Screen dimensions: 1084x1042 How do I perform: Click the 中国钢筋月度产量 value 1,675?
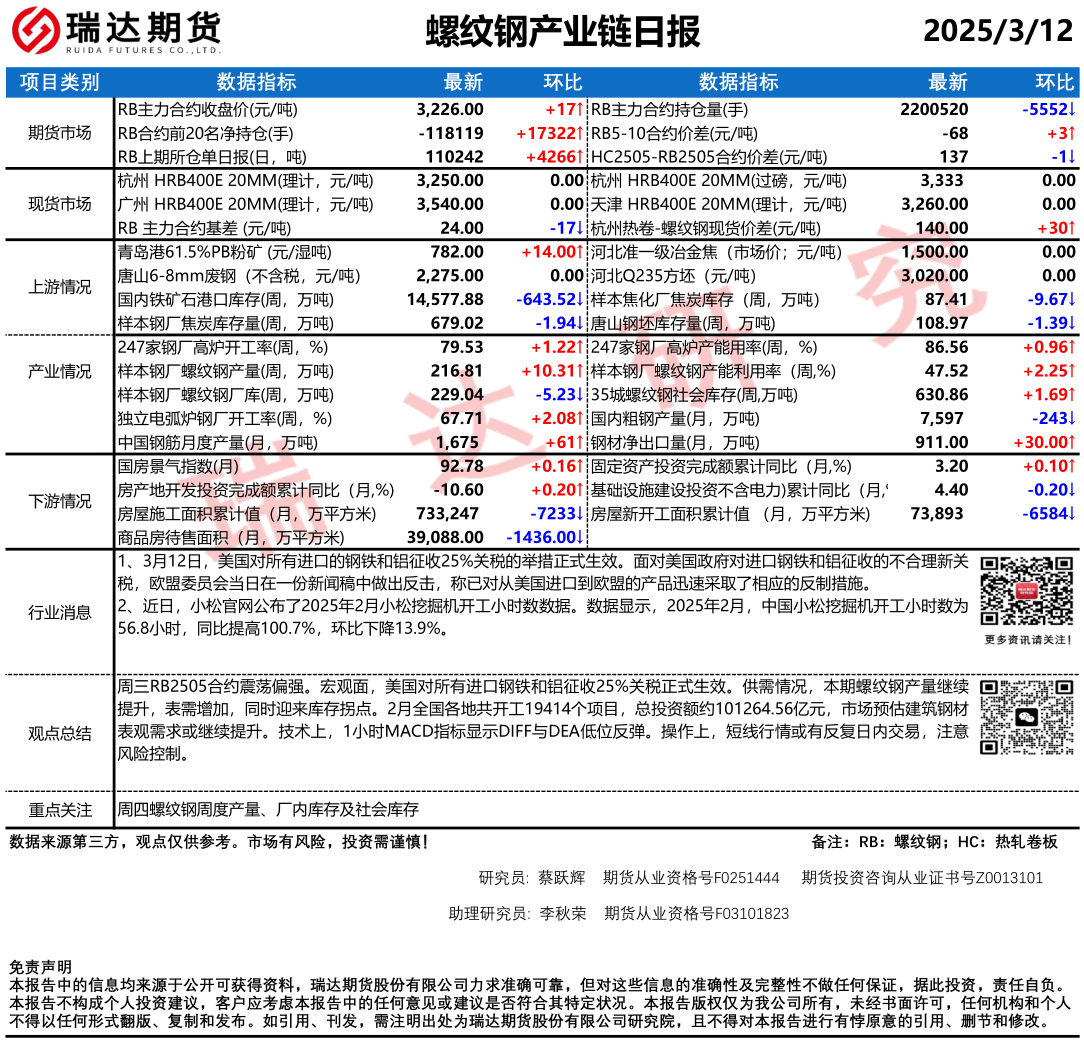click(457, 443)
